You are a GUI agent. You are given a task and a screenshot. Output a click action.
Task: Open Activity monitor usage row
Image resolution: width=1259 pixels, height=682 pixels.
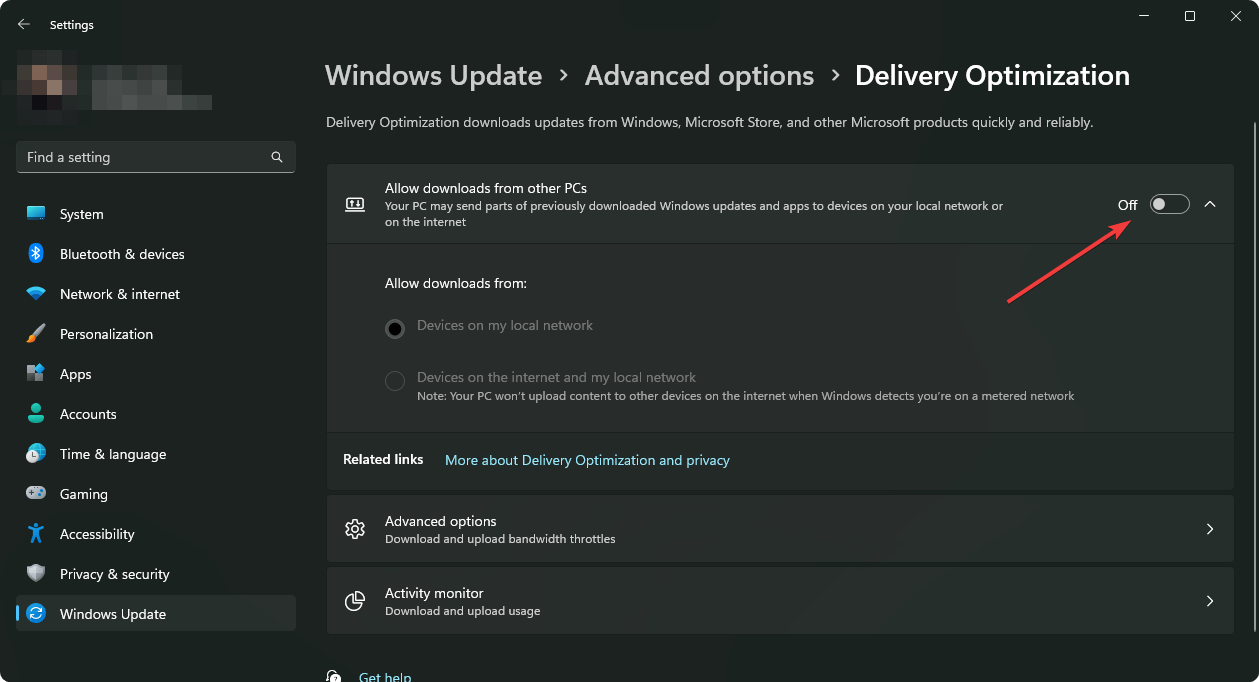(780, 601)
